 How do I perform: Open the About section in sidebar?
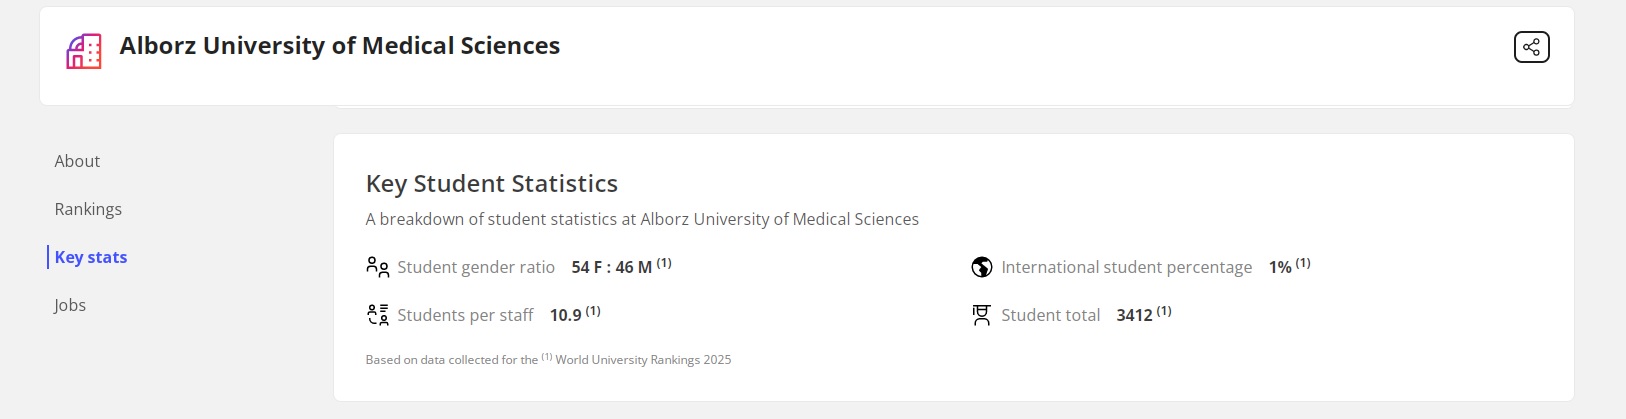point(77,161)
